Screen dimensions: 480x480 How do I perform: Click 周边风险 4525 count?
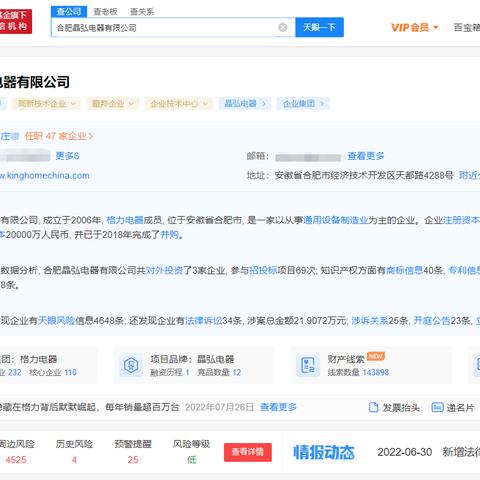point(16,460)
